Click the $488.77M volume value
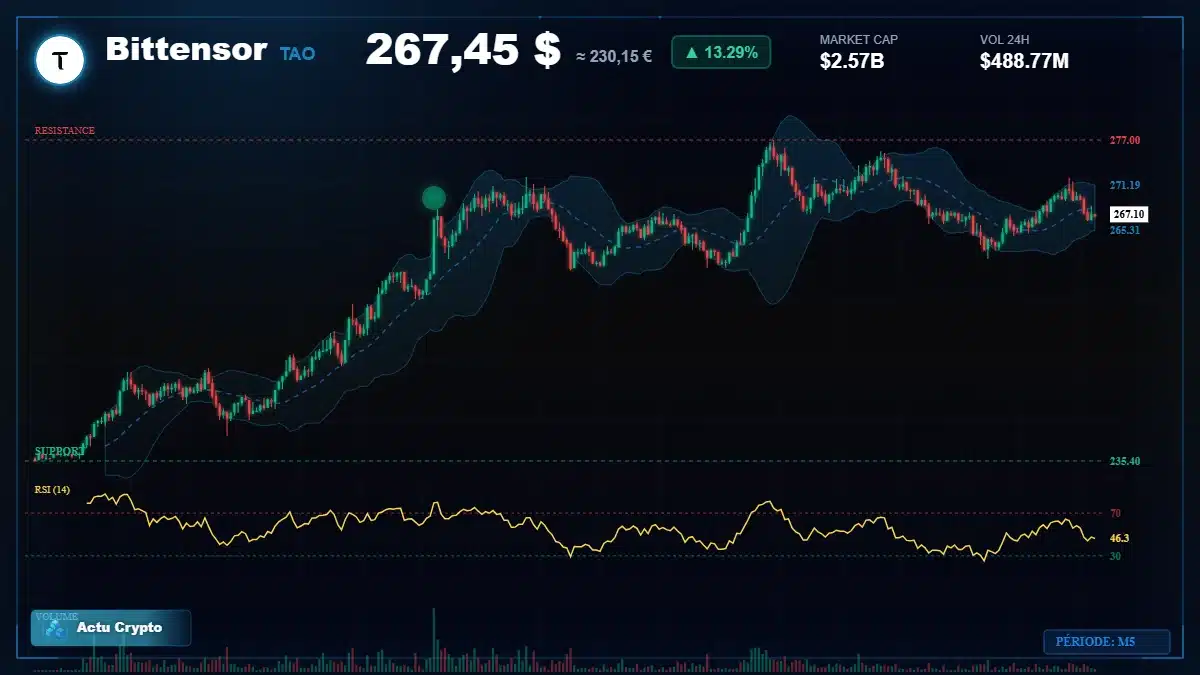Screen dimensions: 1200x675 point(1025,62)
